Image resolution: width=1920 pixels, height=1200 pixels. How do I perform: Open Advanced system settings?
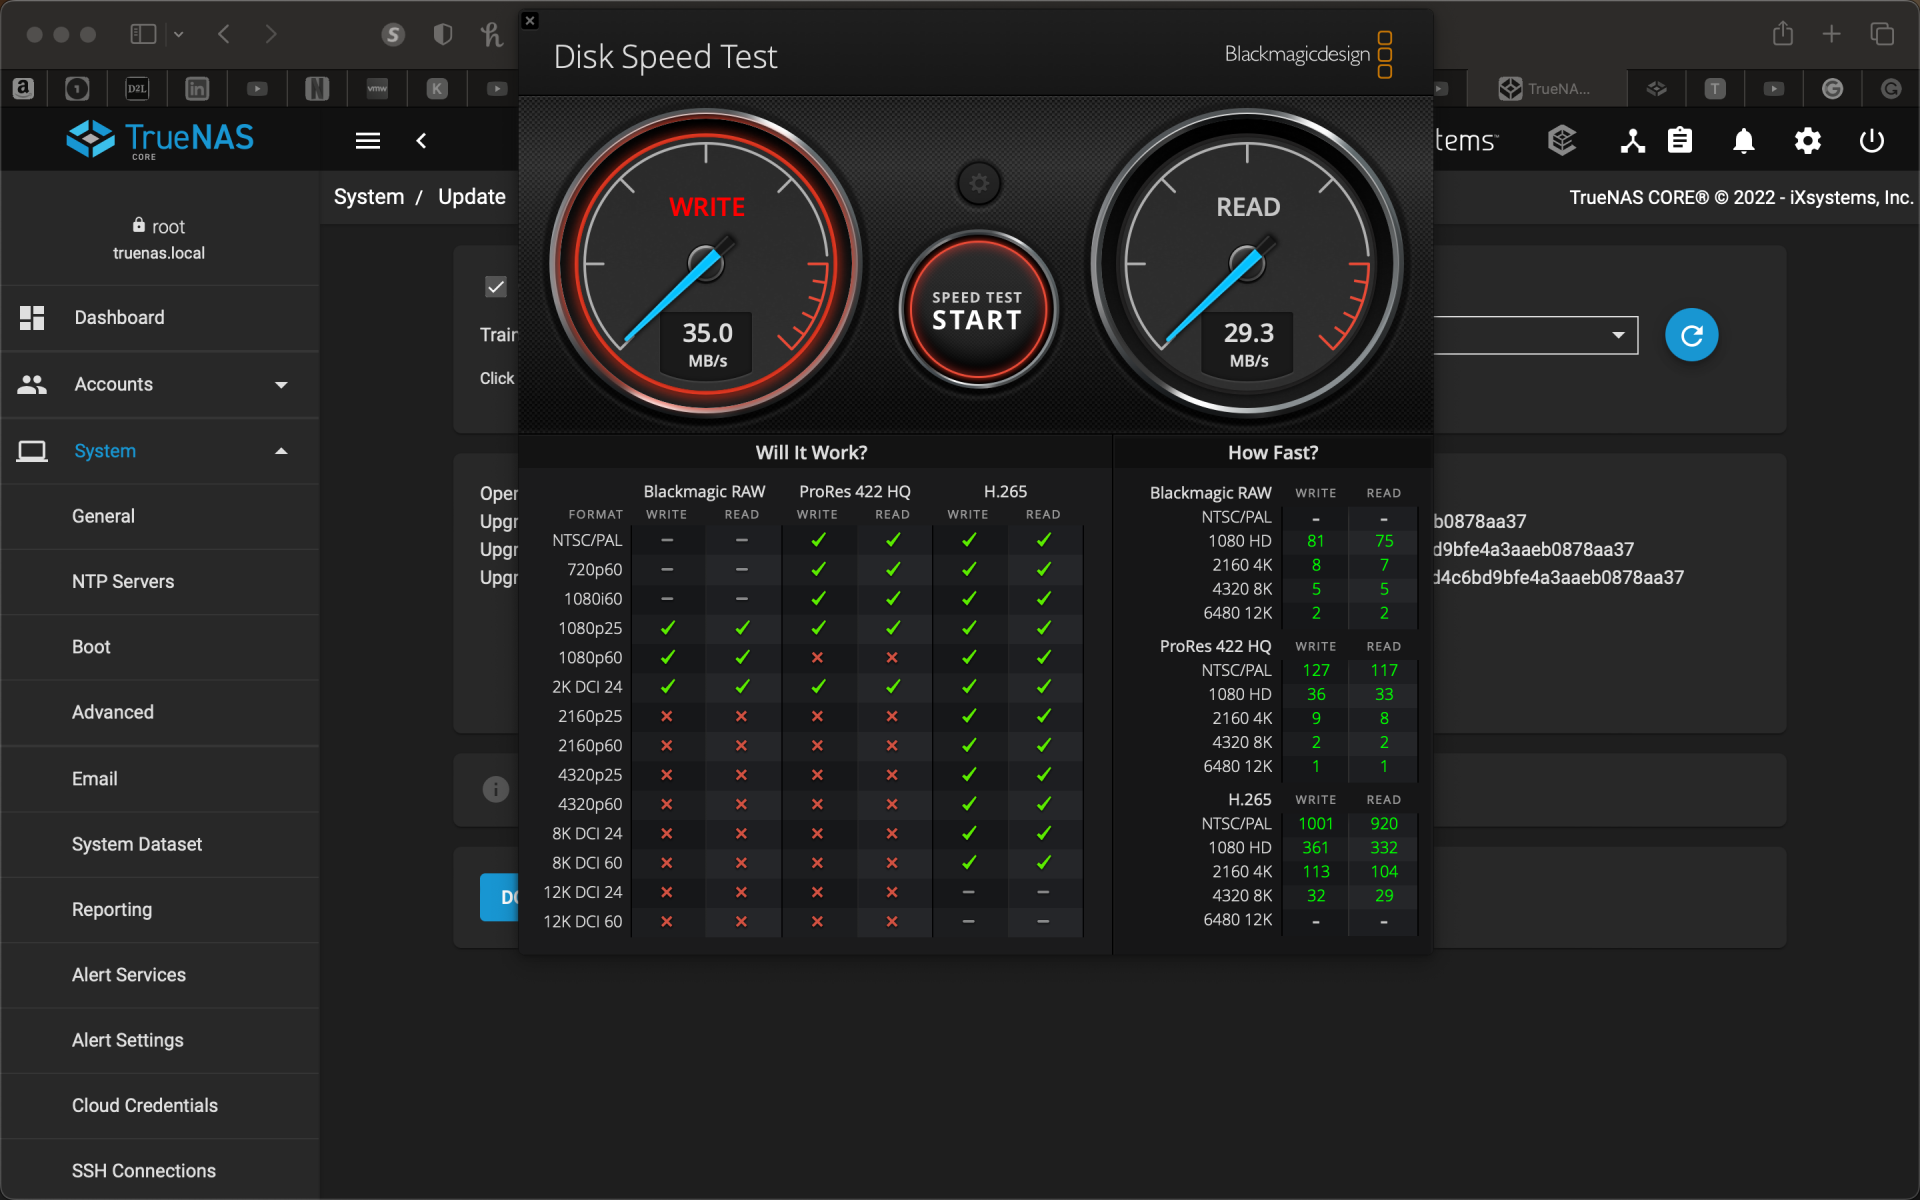160,712
